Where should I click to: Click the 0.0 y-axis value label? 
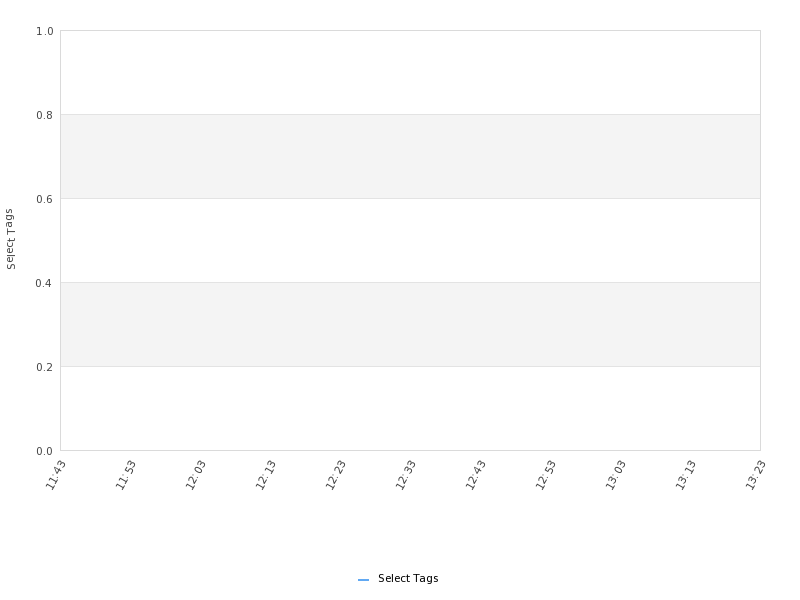click(x=45, y=451)
